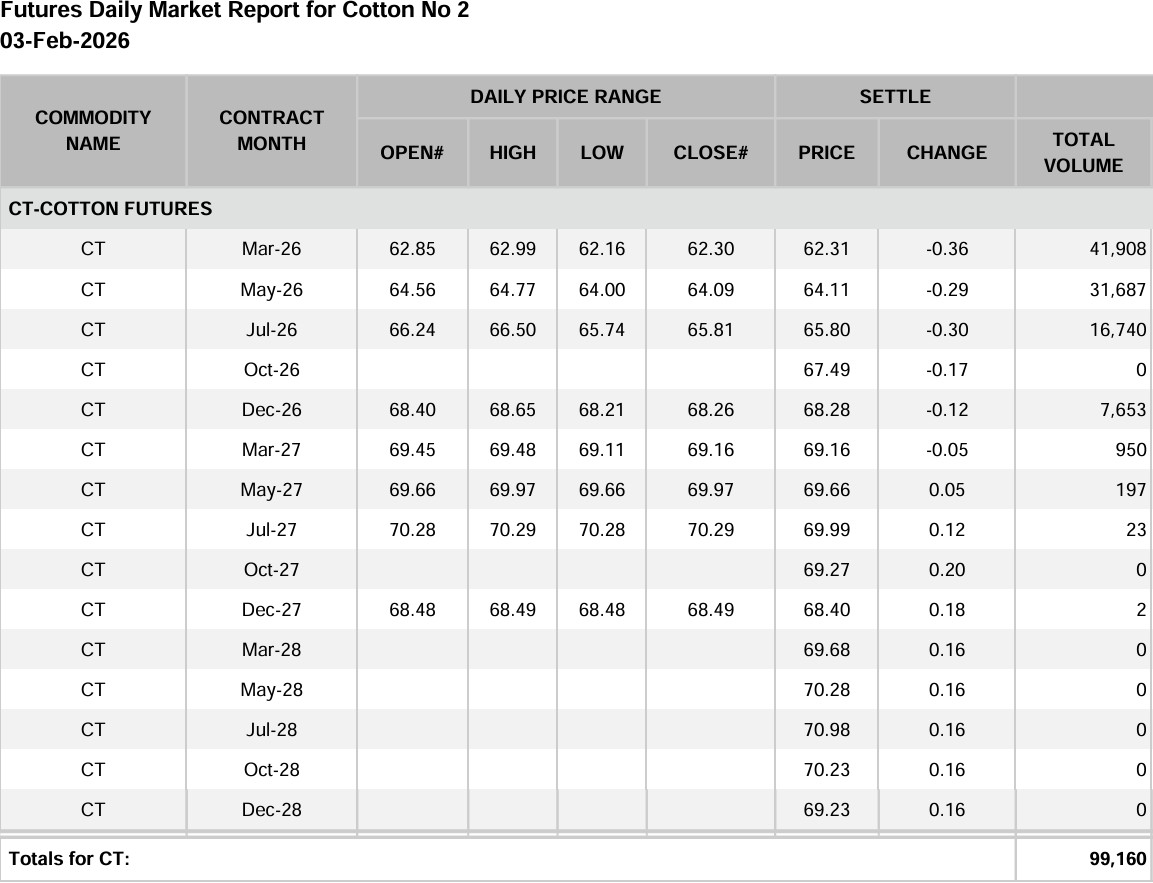Click the CONTRACT MONTH column header
Image resolution: width=1153 pixels, height=883 pixels.
271,131
